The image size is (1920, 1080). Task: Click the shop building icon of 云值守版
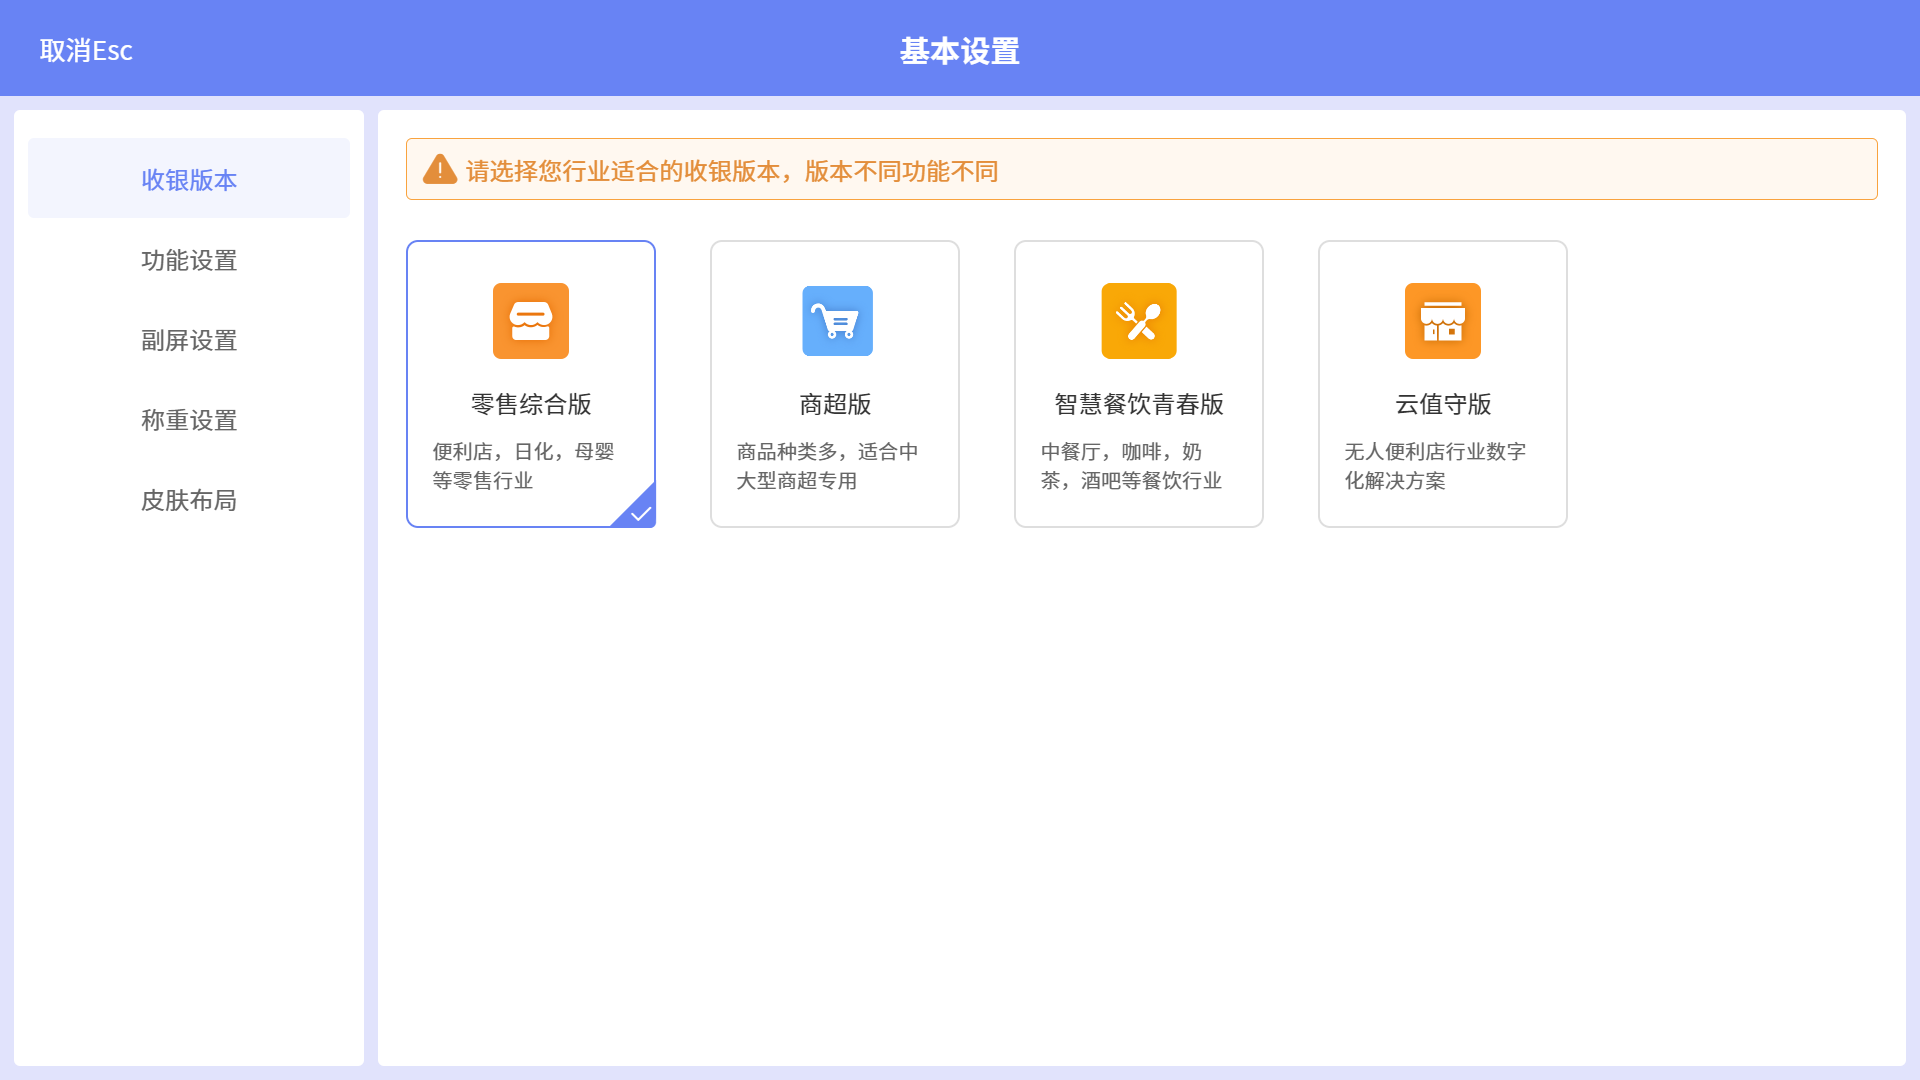coord(1443,321)
